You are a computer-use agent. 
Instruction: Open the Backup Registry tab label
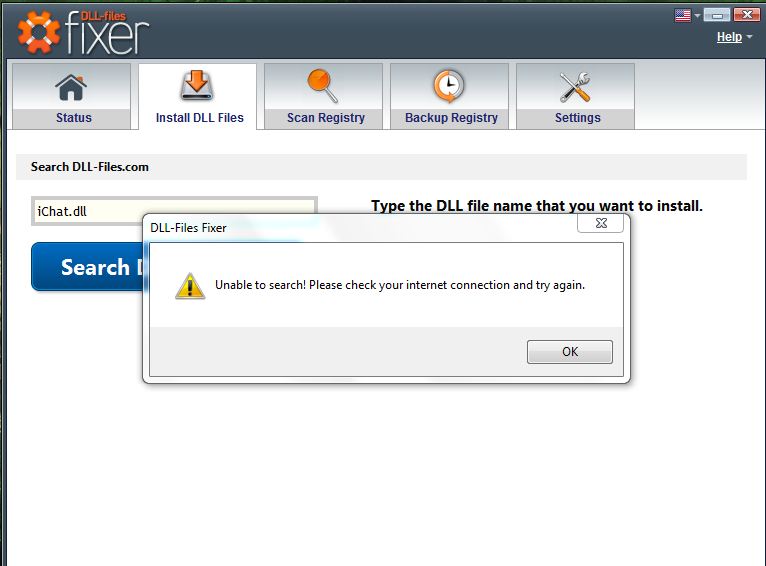451,118
